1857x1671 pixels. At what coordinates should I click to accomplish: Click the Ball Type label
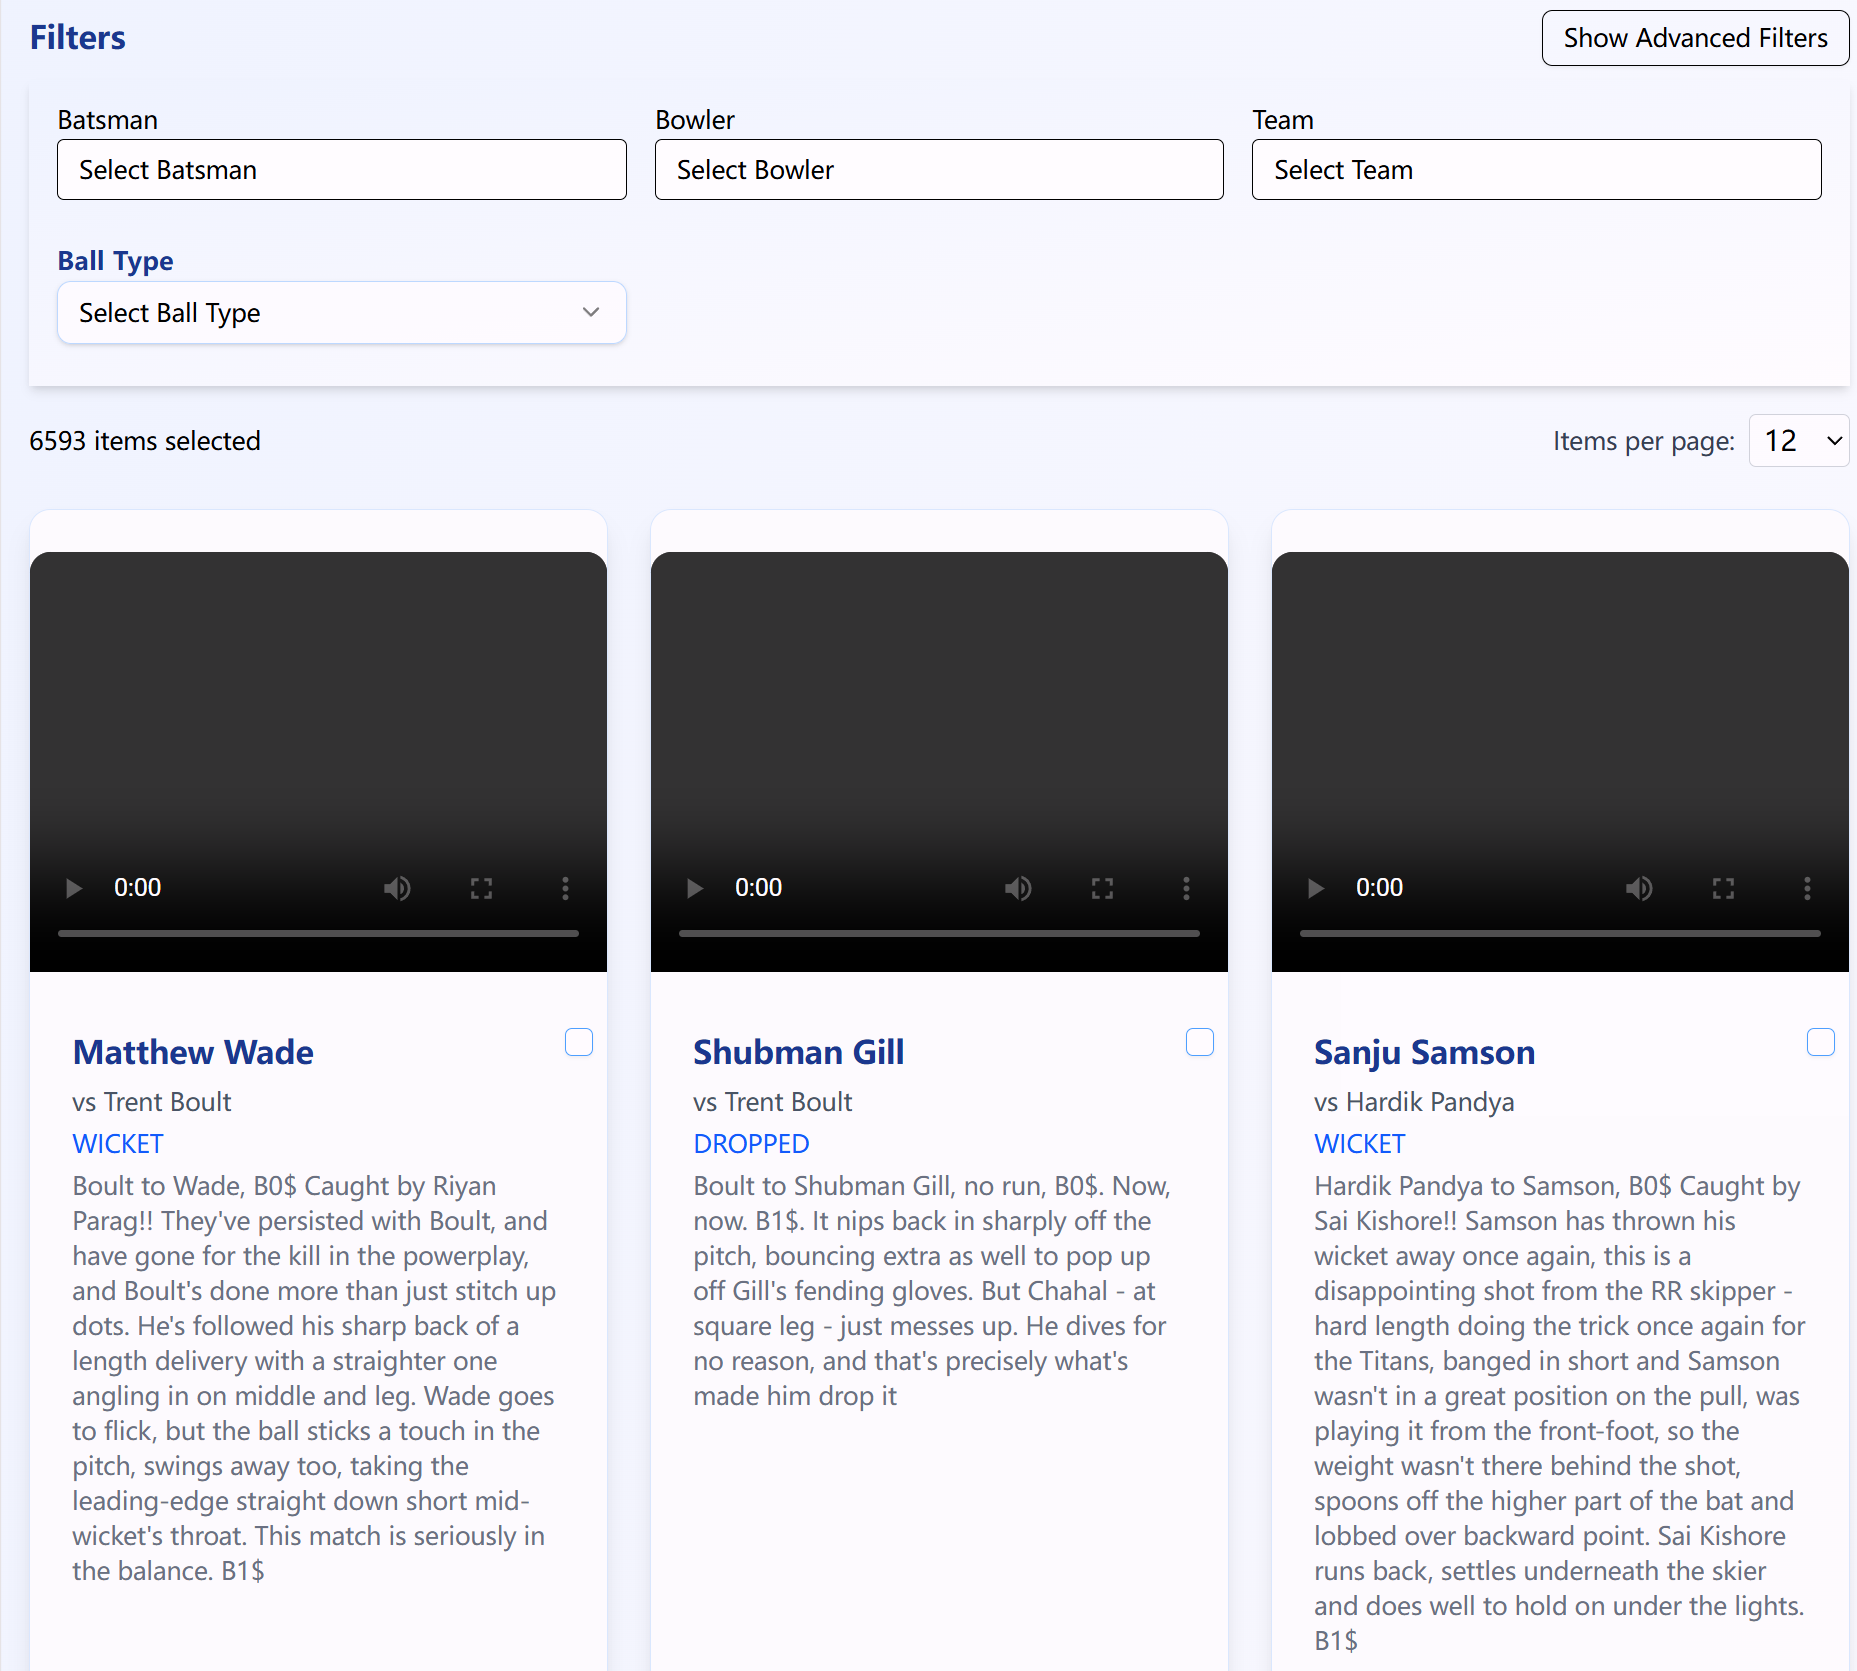click(x=116, y=261)
